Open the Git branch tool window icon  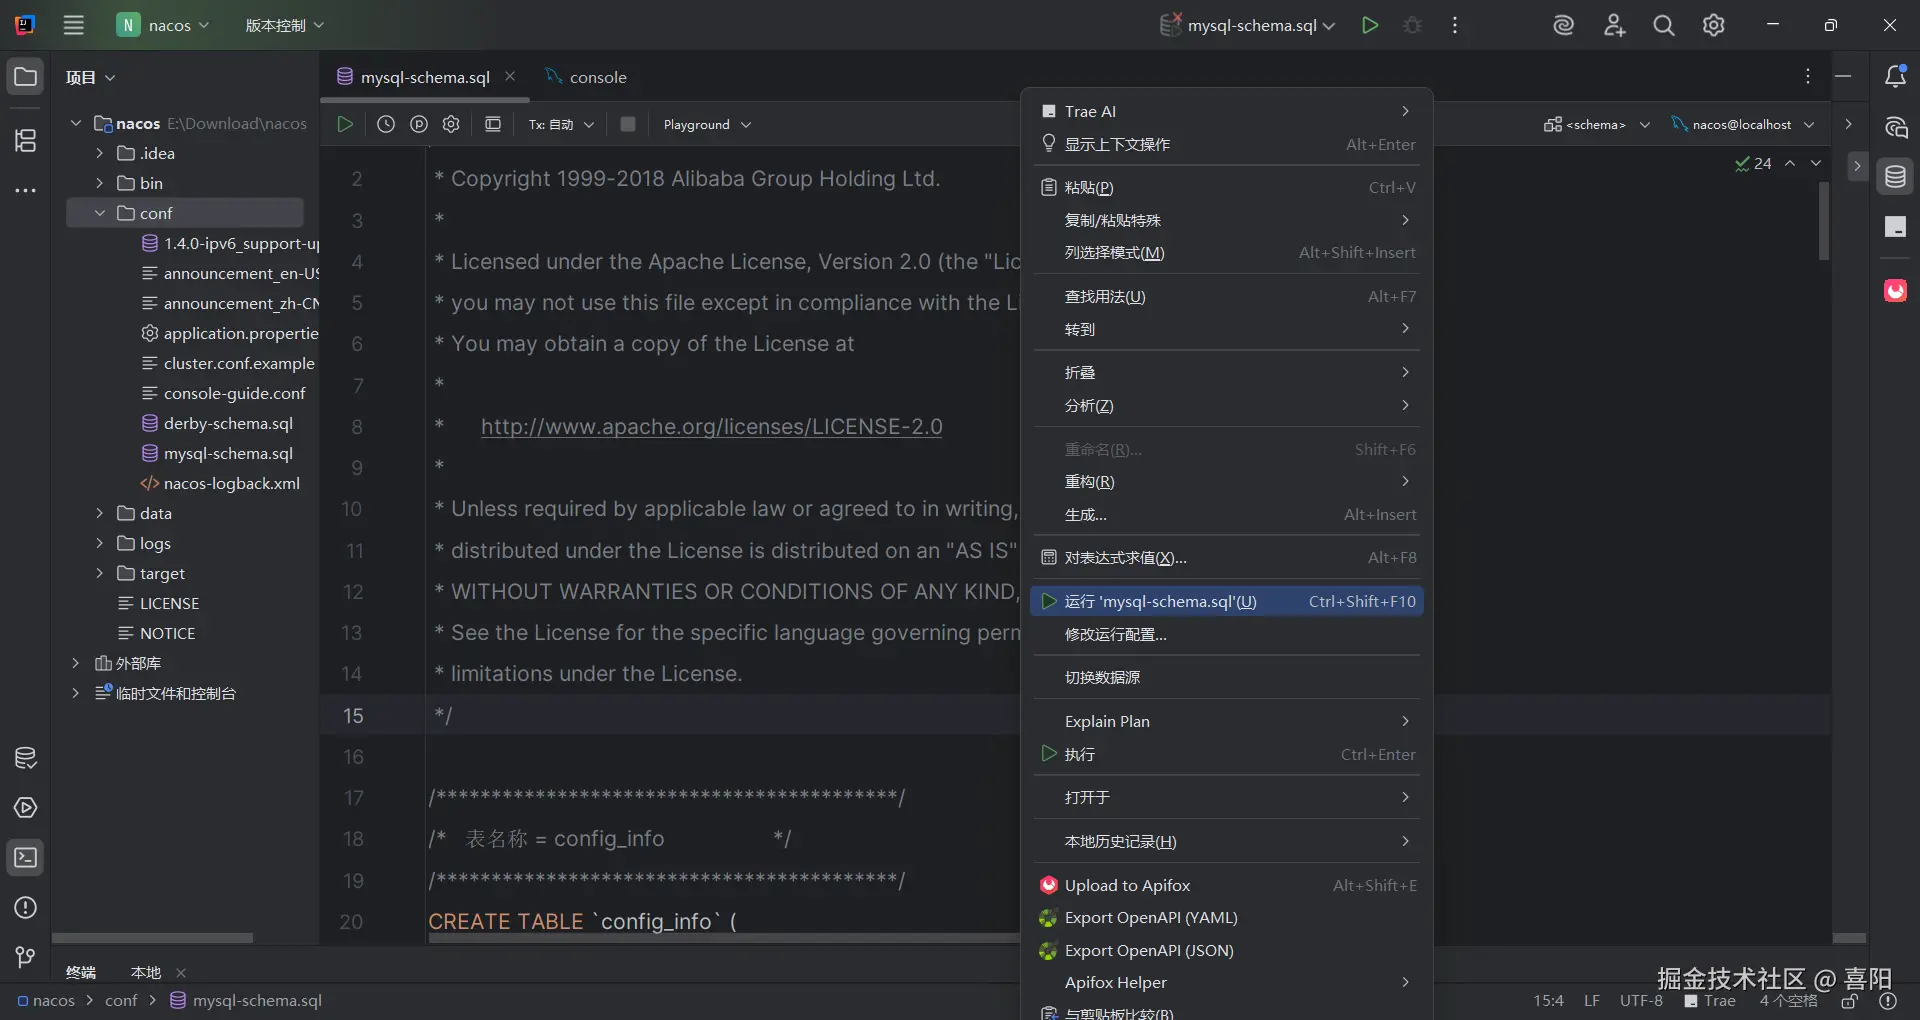click(x=26, y=958)
